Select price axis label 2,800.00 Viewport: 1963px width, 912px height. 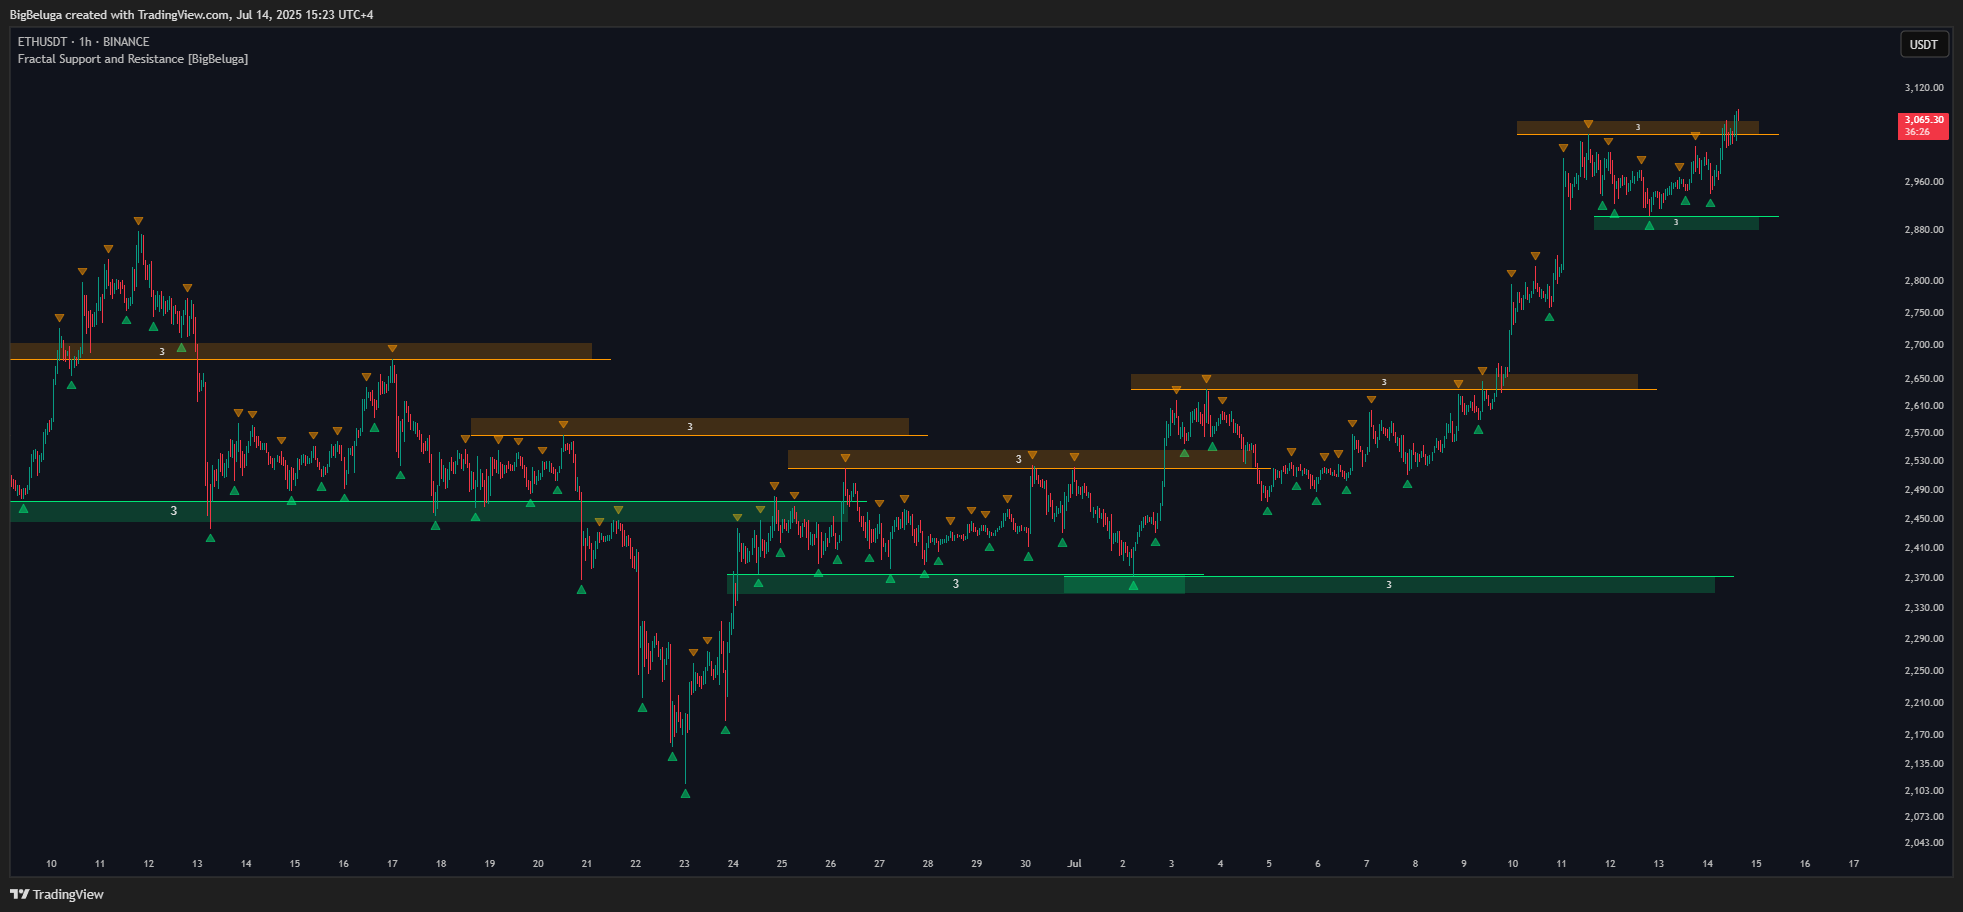1924,281
